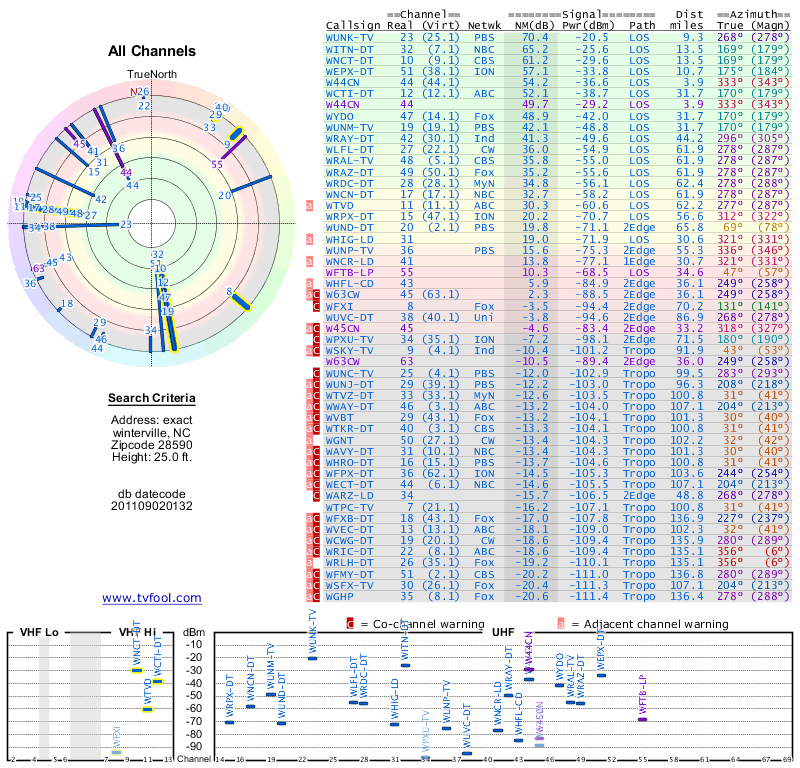This screenshot has height=768, width=800.
Task: Click the Path column header
Action: [642, 26]
